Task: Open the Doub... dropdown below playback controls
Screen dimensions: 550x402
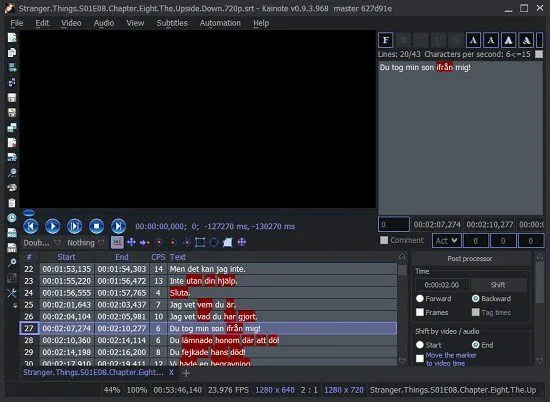Action: point(42,242)
